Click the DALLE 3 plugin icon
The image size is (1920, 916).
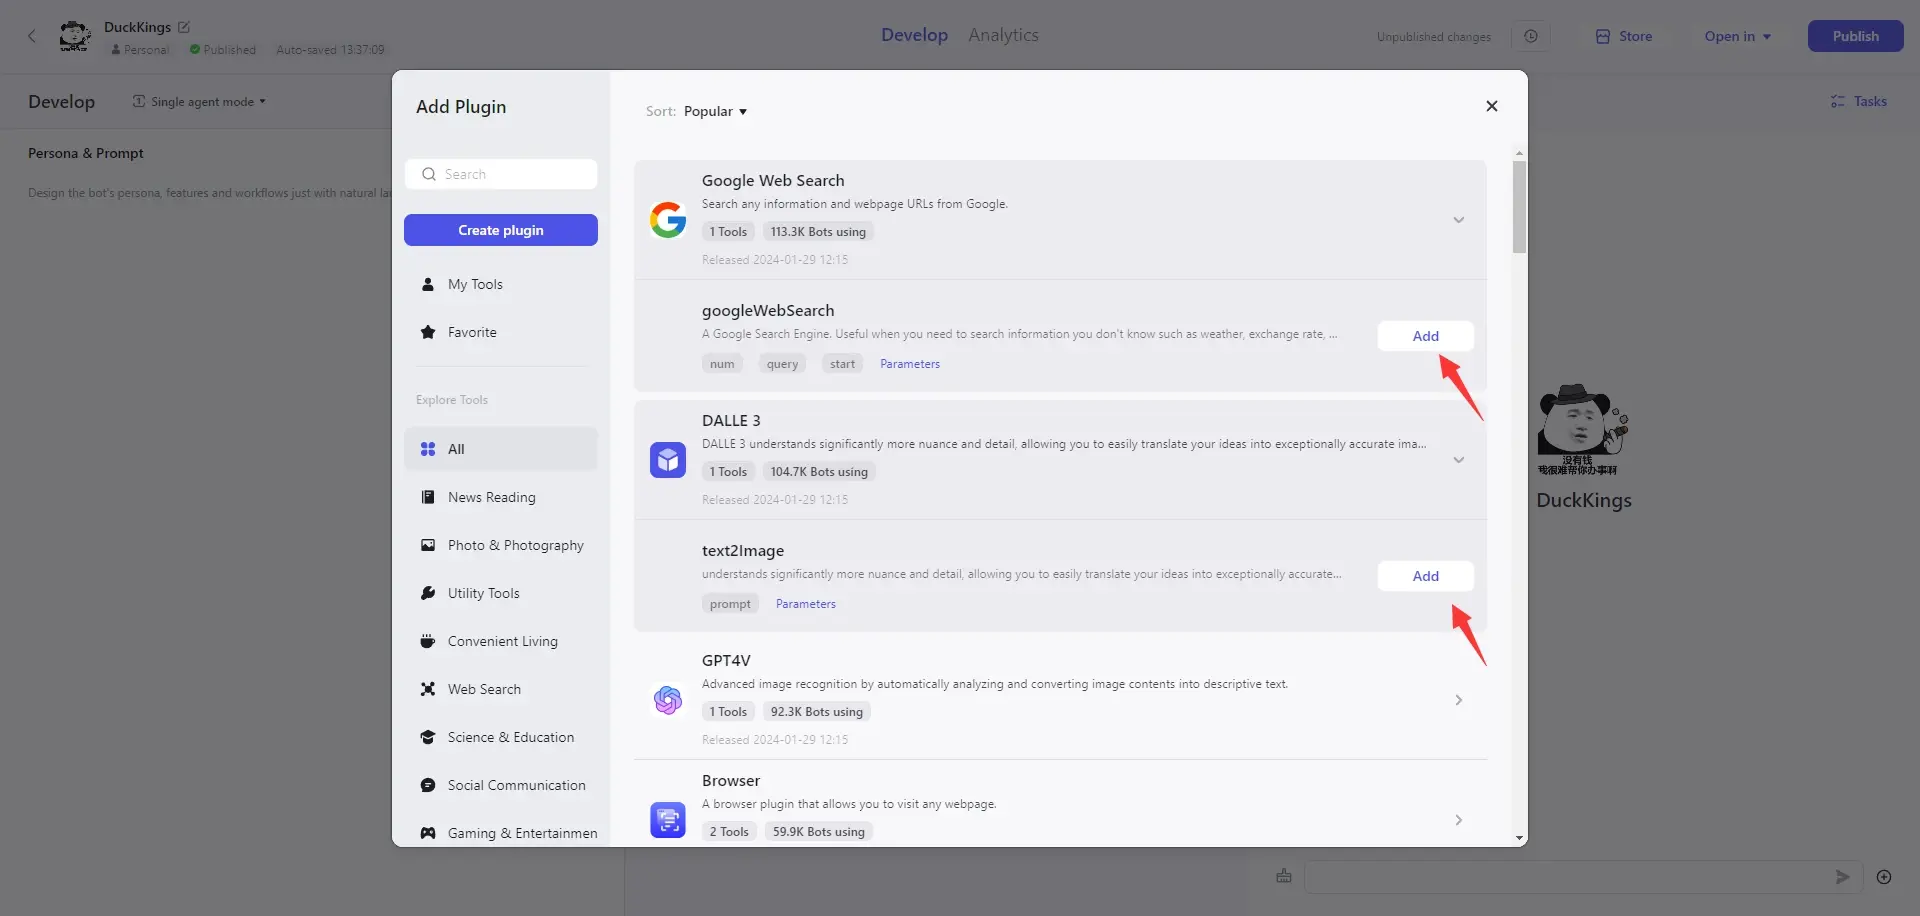[668, 460]
